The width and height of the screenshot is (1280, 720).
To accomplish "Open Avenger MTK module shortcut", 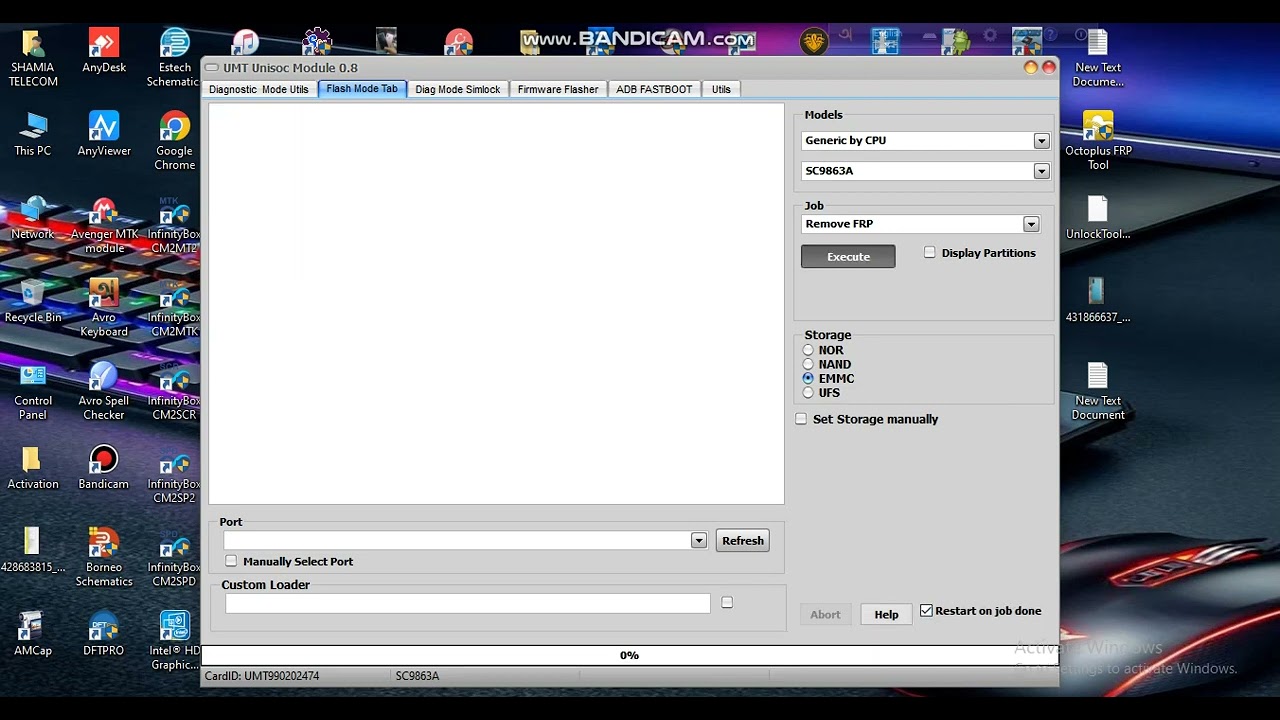I will click(x=104, y=212).
